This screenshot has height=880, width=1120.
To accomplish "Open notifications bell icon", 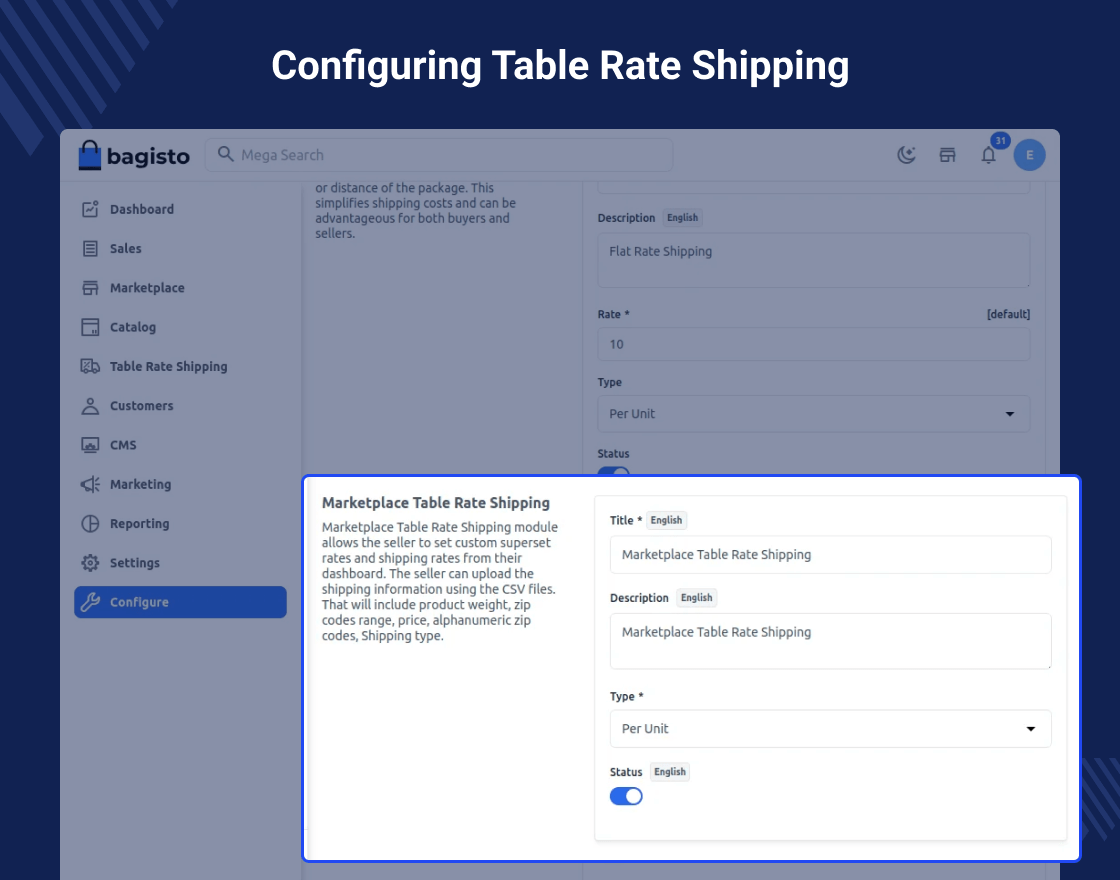I will click(988, 155).
